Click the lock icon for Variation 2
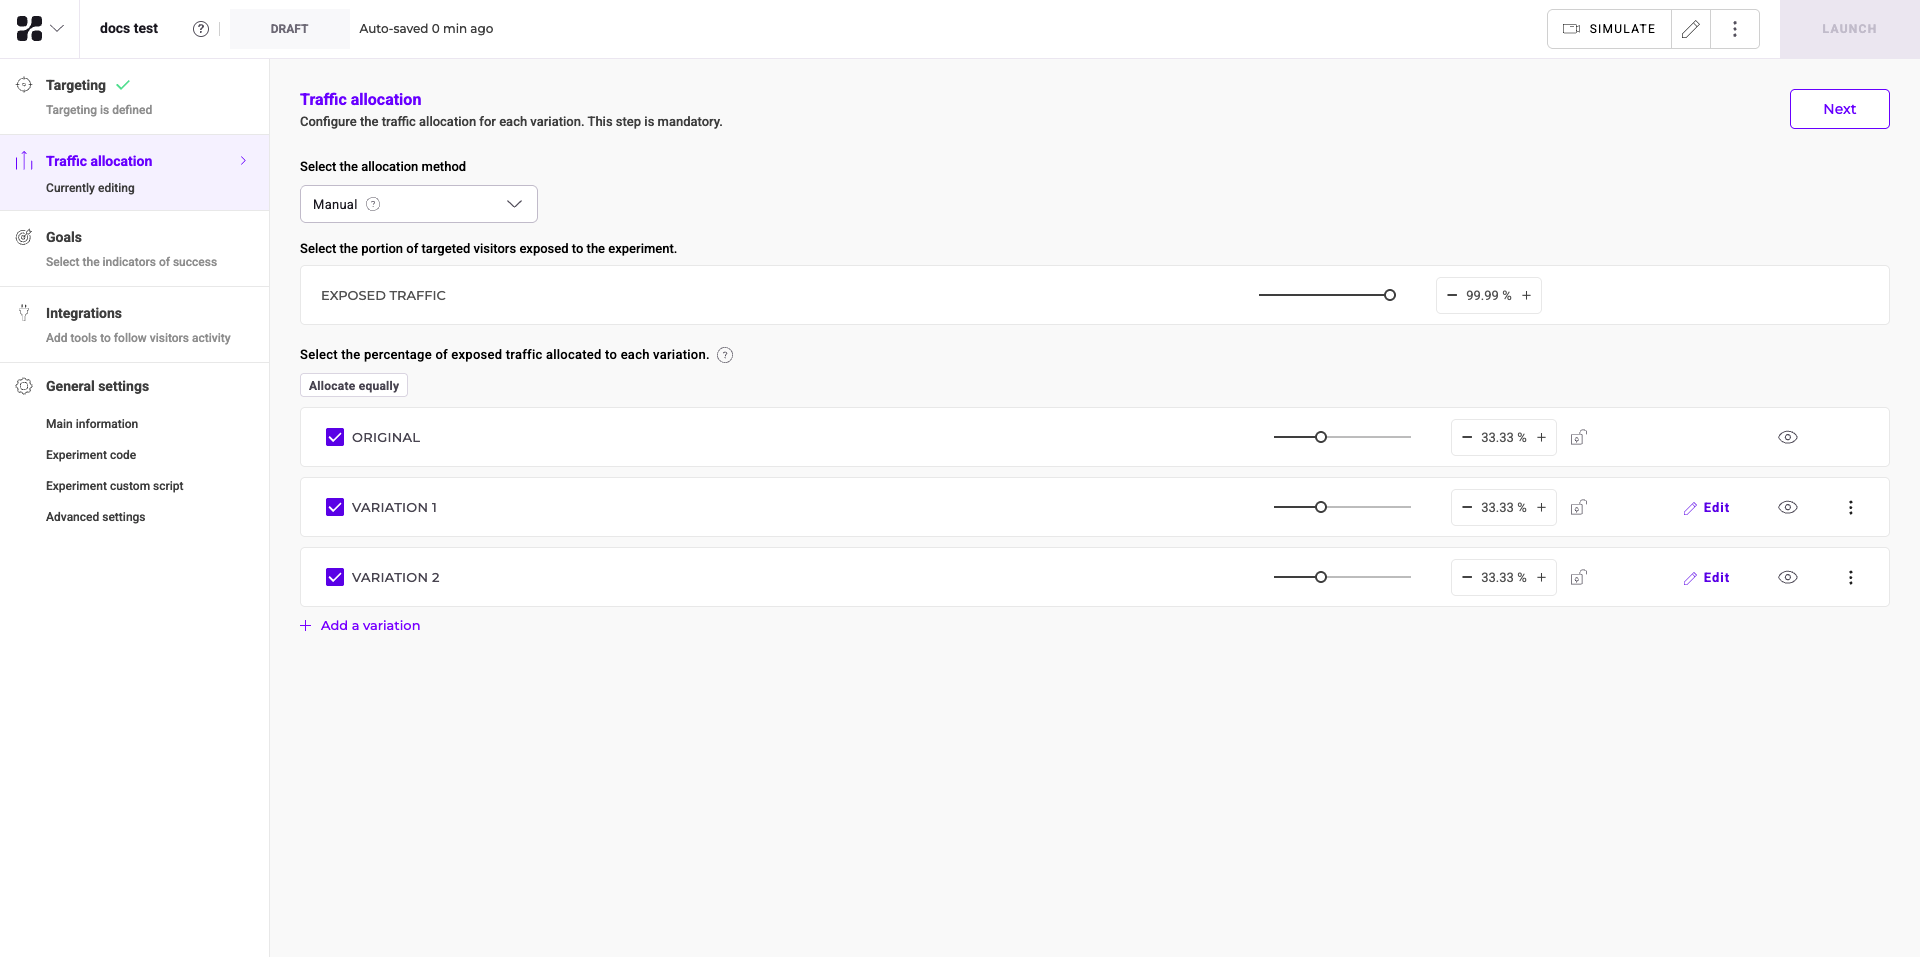1920x957 pixels. (1578, 577)
